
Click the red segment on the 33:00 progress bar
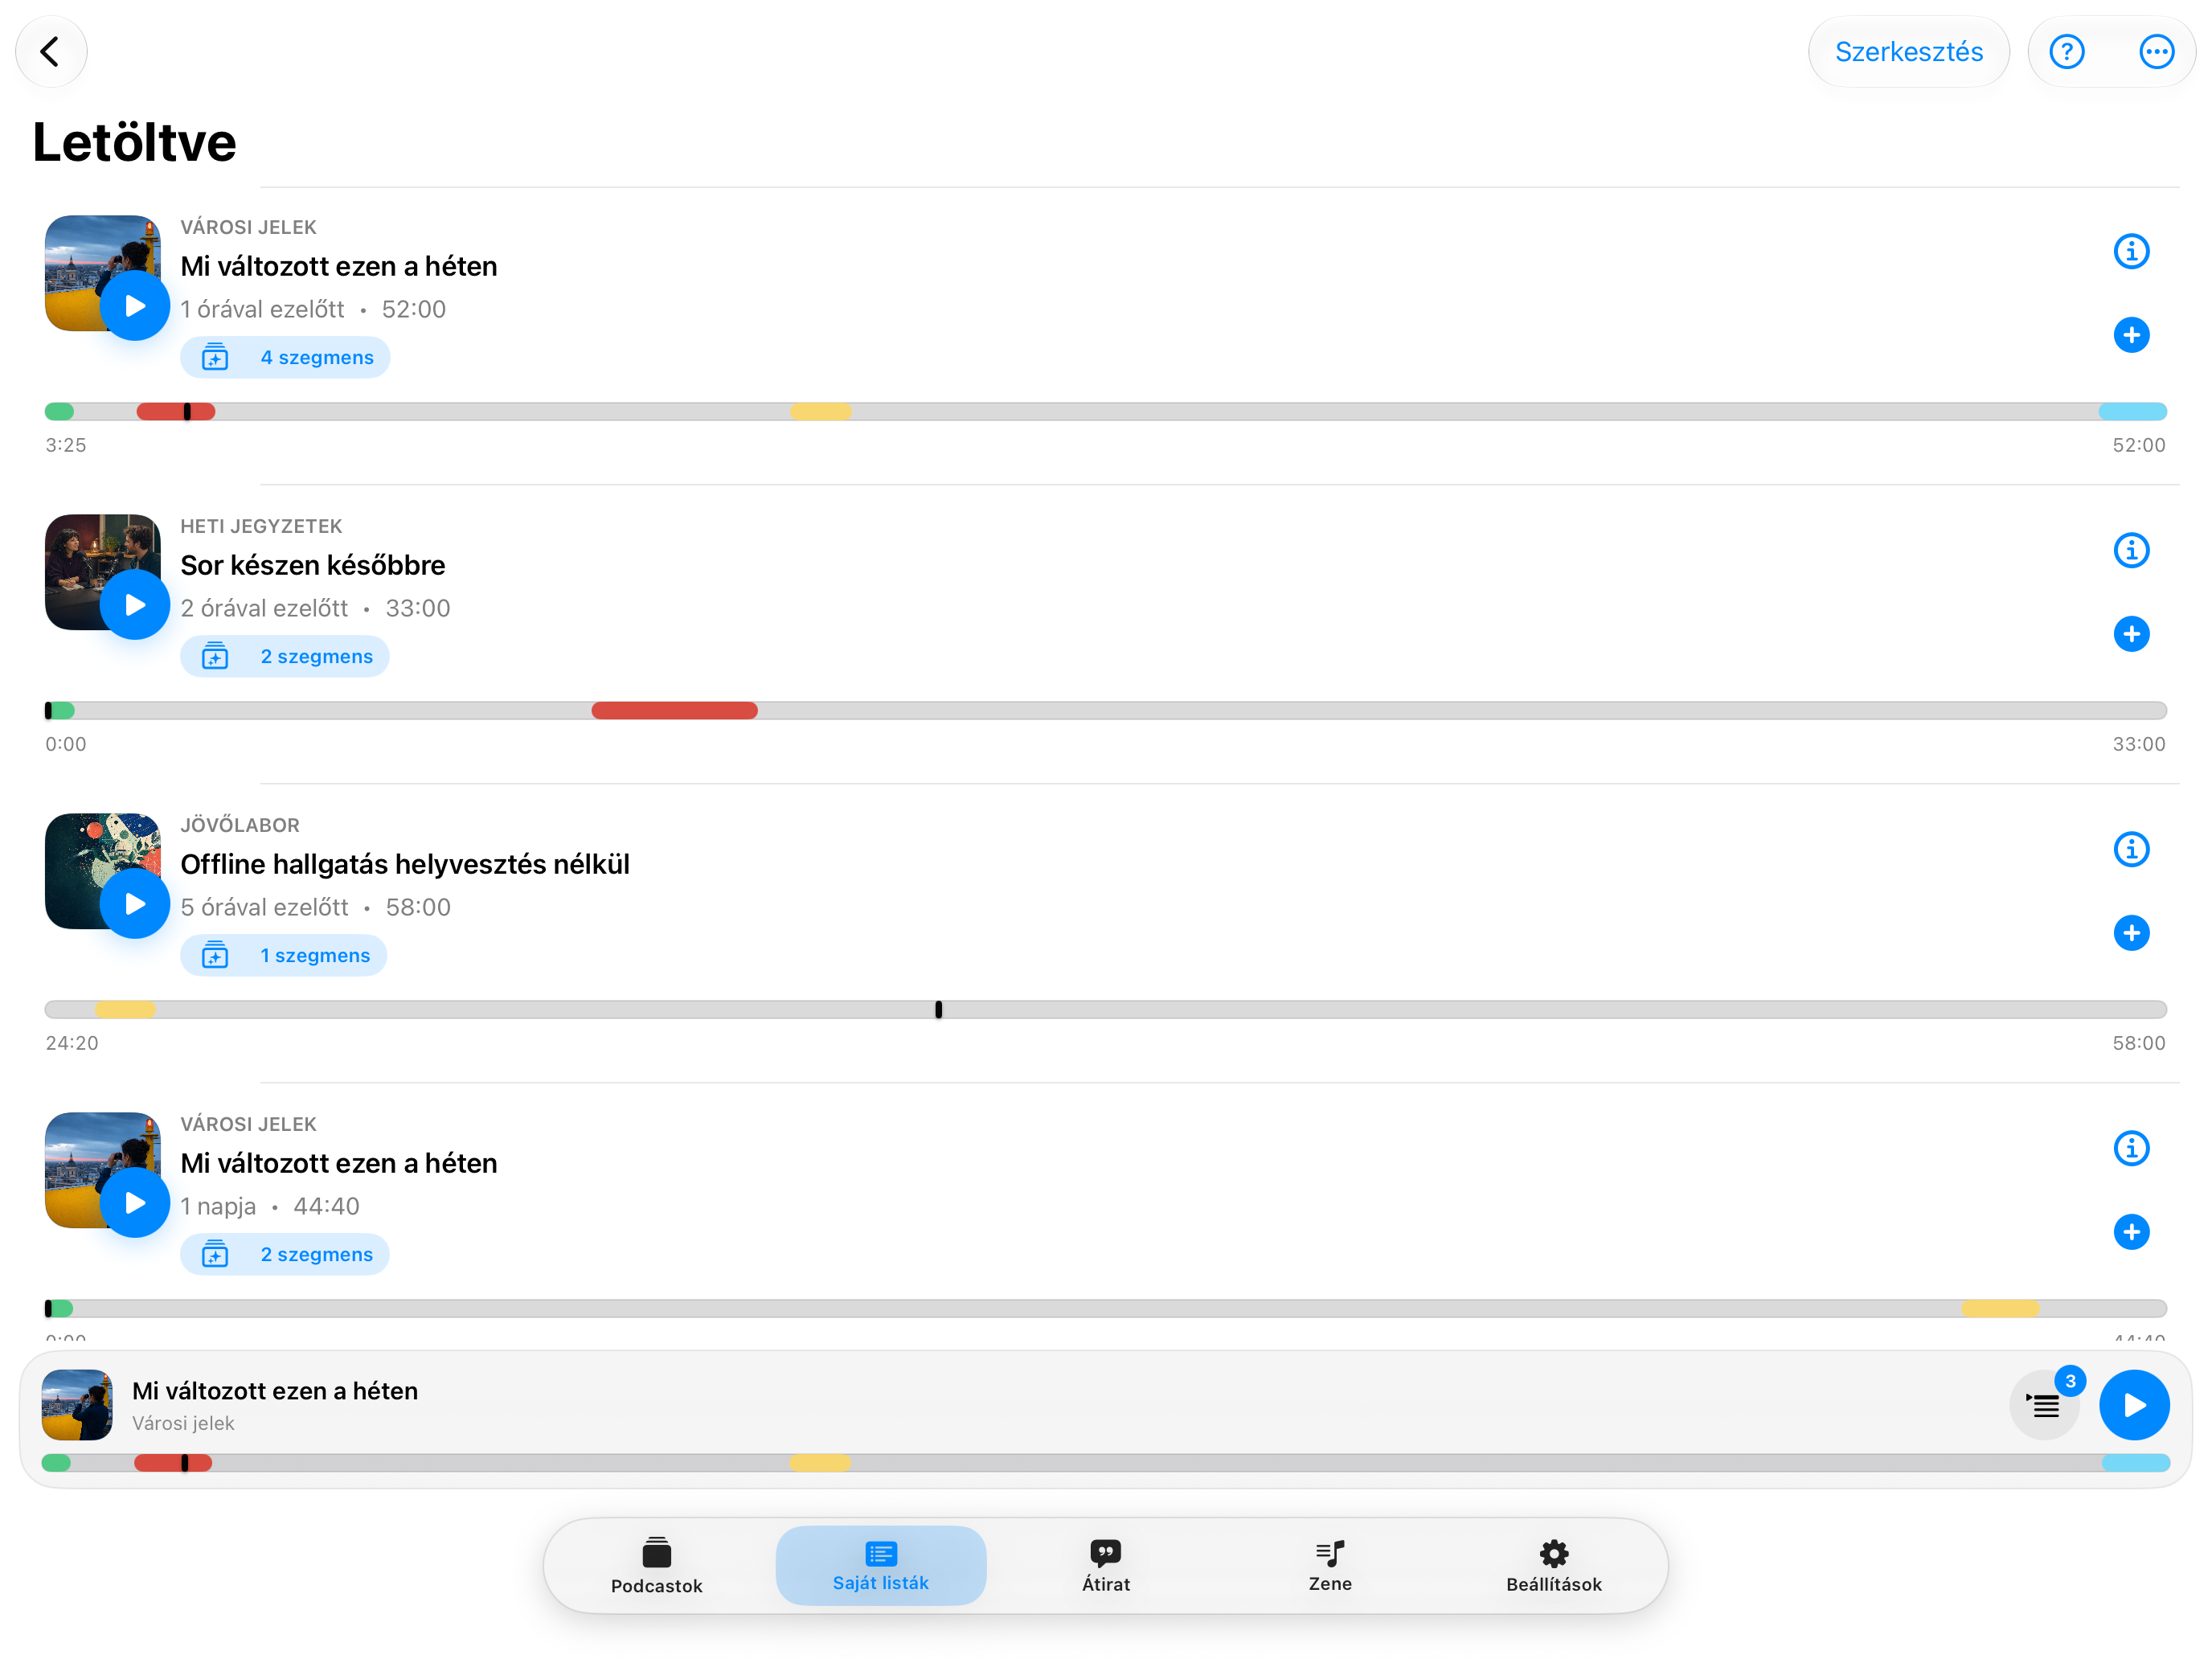tap(674, 711)
